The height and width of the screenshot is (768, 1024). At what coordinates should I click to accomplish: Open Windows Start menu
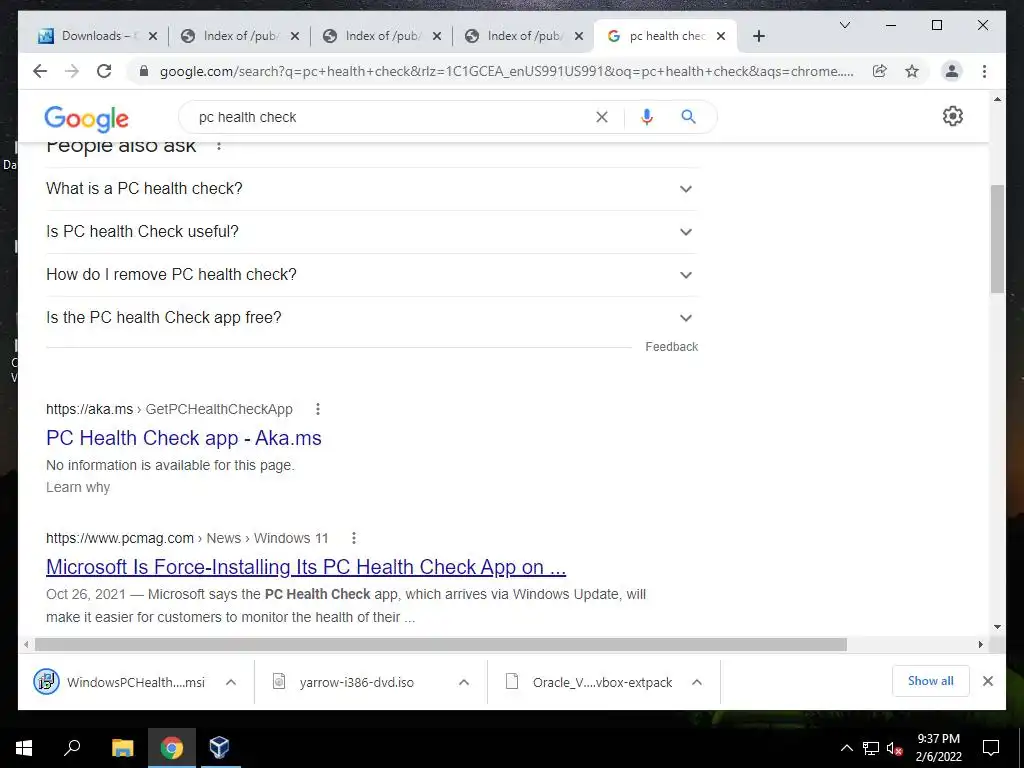[24, 748]
